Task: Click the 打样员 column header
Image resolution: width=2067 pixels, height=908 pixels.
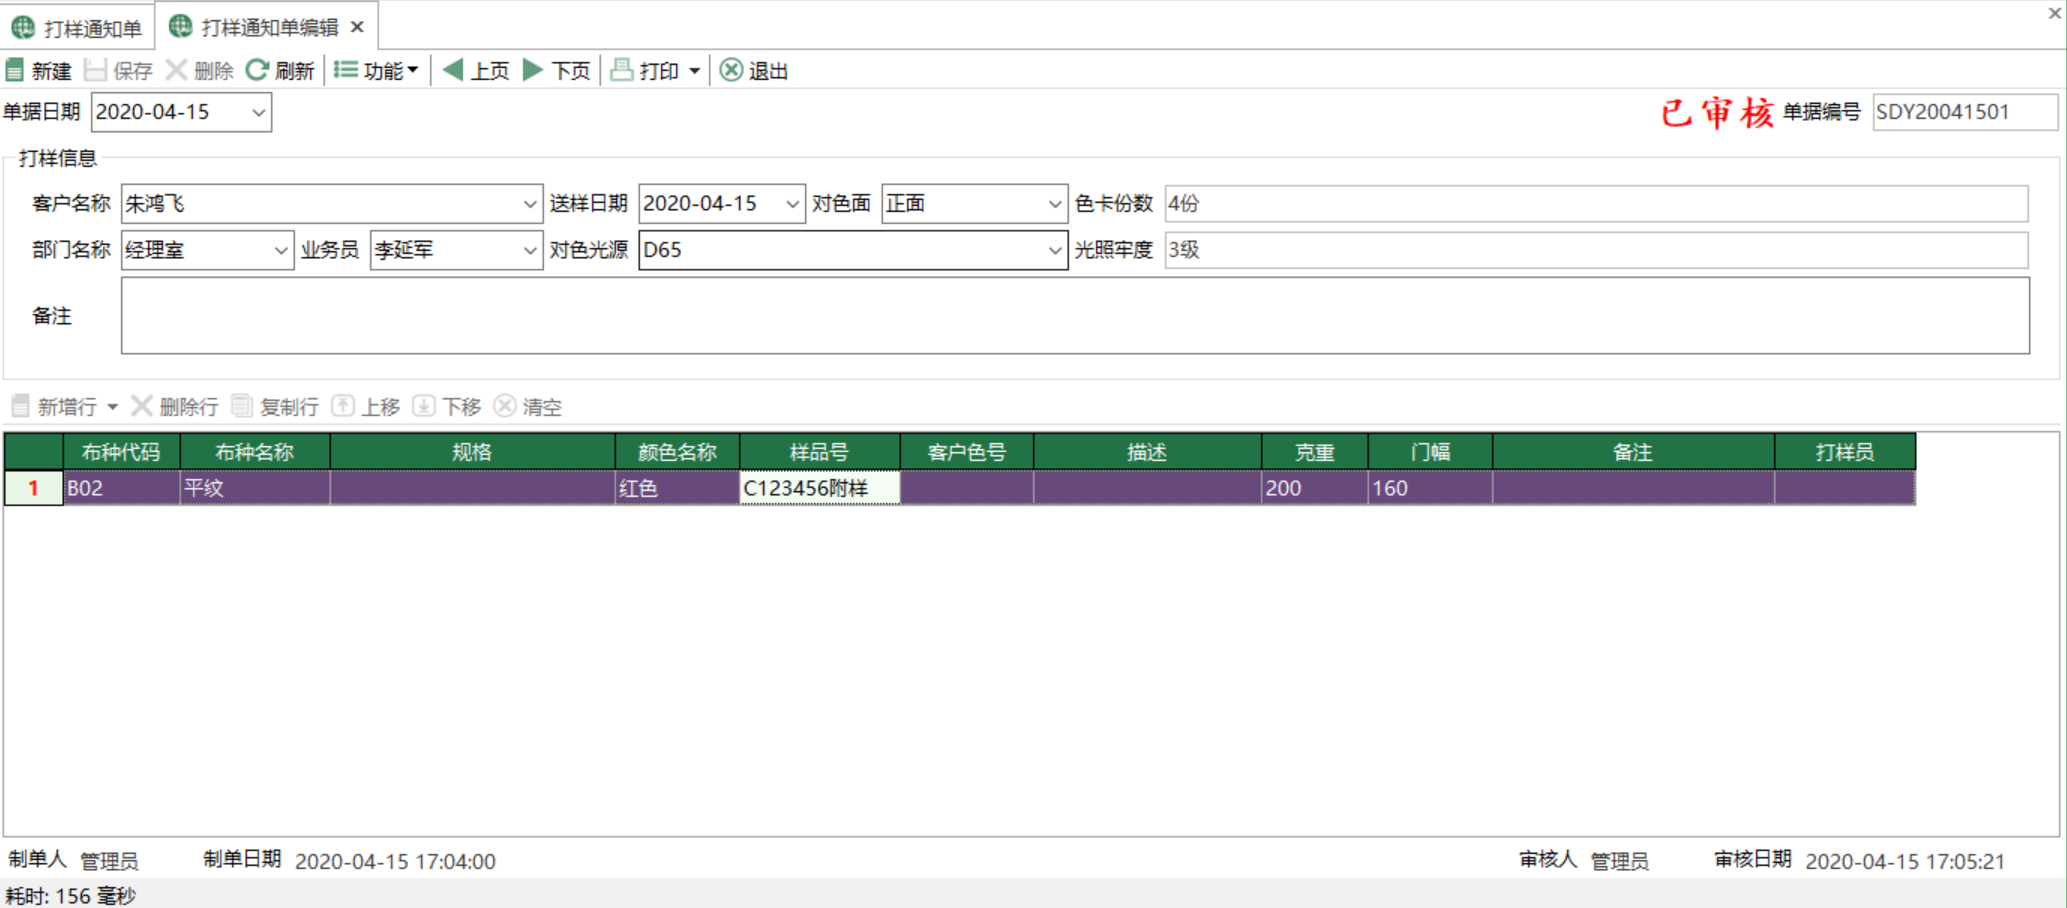Action: pyautogui.click(x=1845, y=452)
